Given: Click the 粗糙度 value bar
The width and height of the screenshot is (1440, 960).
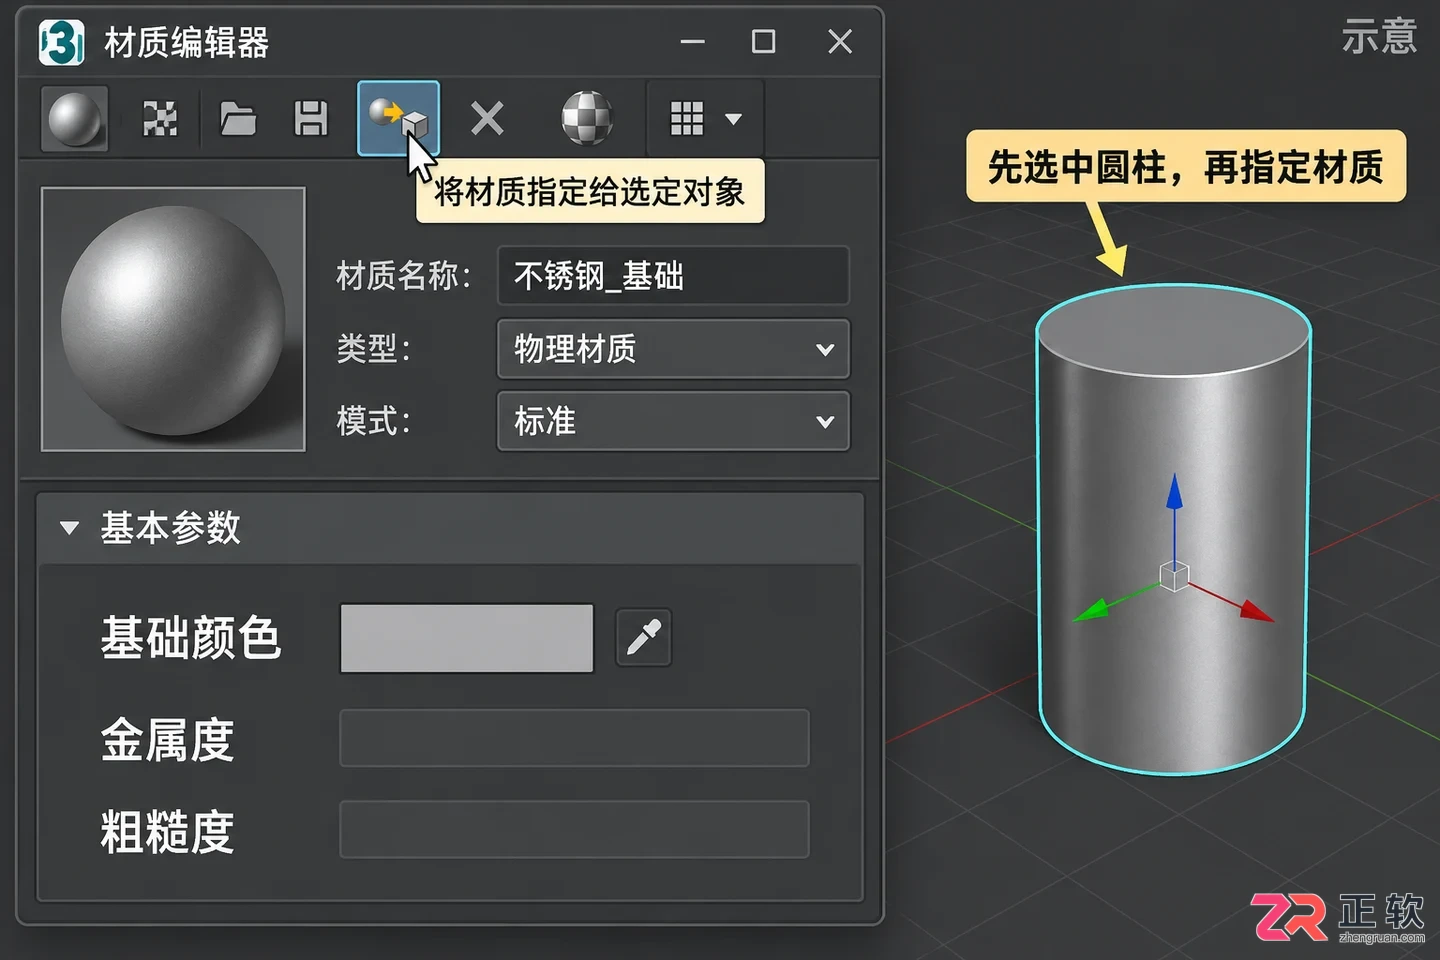Looking at the screenshot, I should click(574, 829).
